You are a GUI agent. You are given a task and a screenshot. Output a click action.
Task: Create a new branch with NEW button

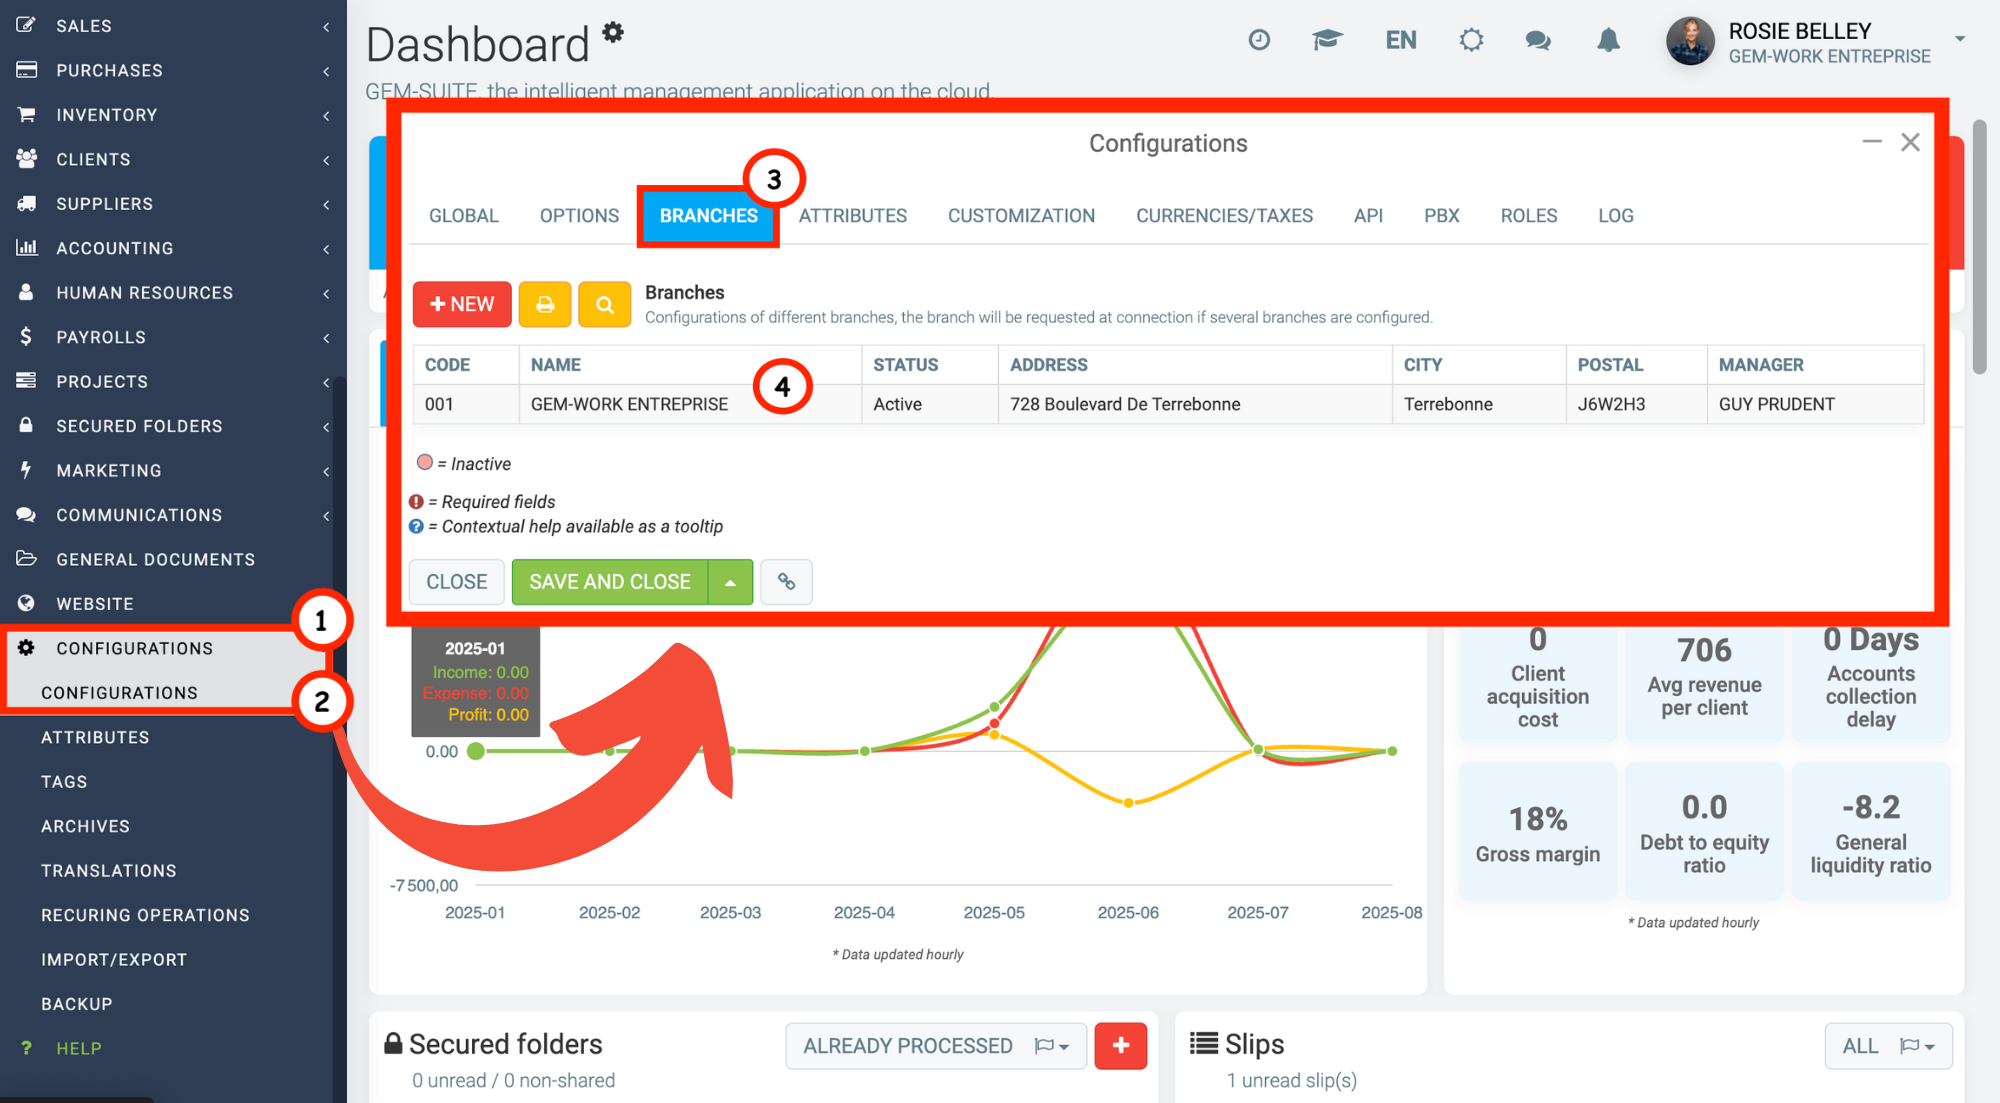coord(462,304)
